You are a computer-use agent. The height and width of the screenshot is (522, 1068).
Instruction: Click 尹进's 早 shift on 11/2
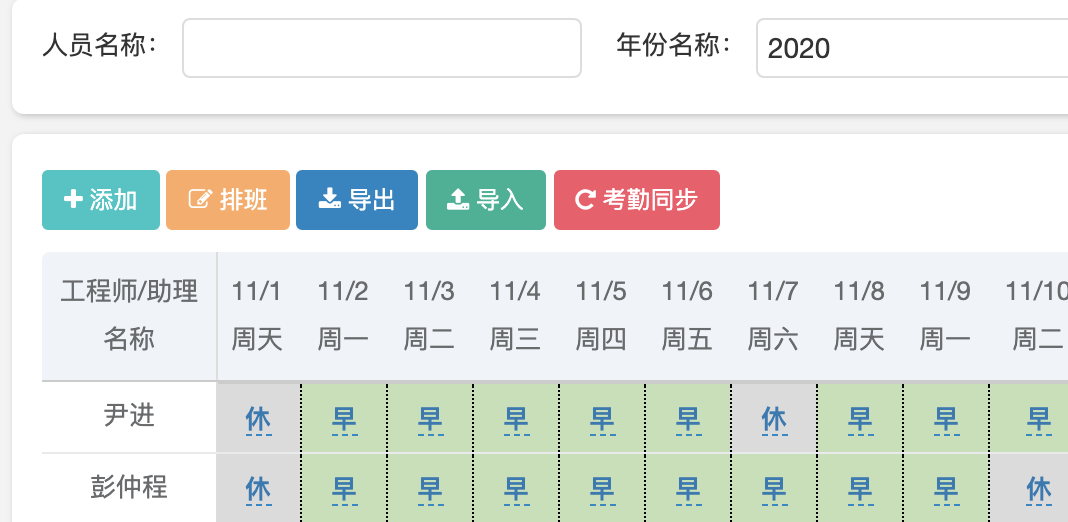coord(344,418)
